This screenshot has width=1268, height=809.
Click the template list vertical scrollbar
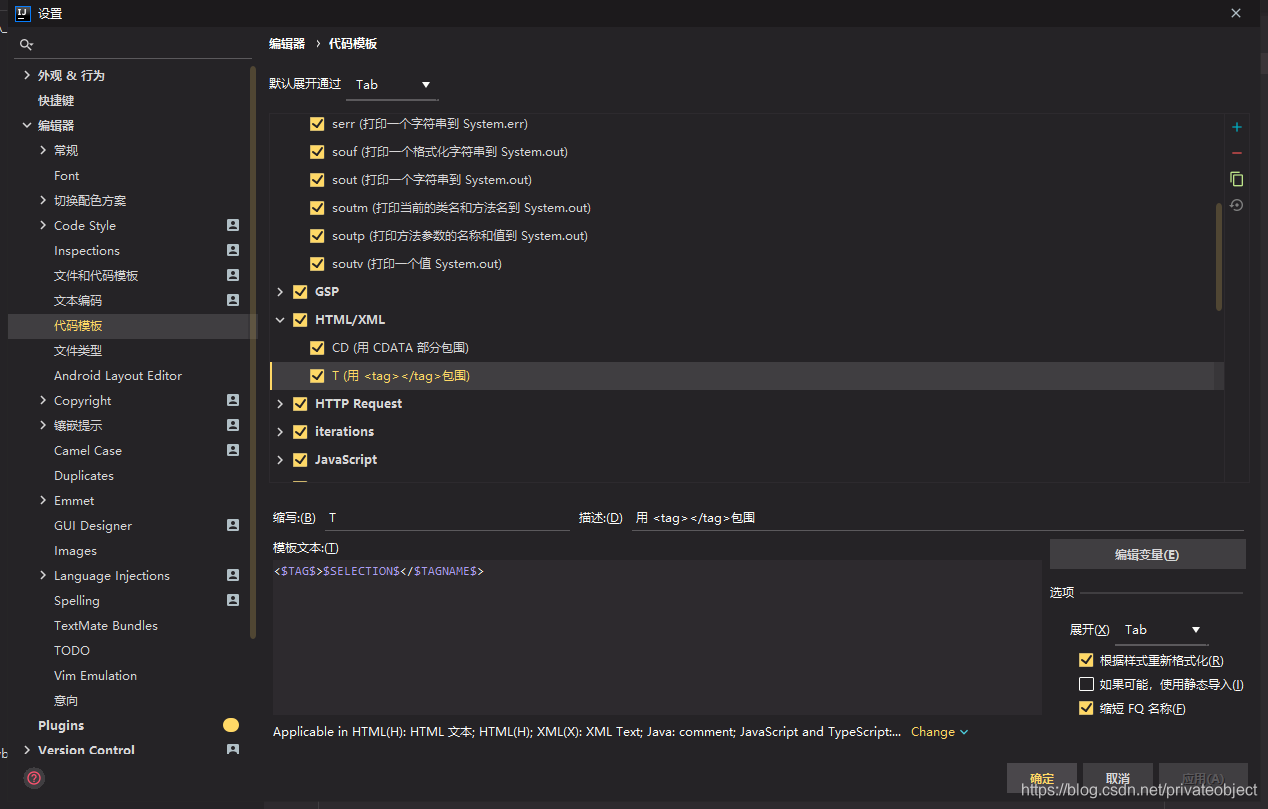tap(1218, 256)
